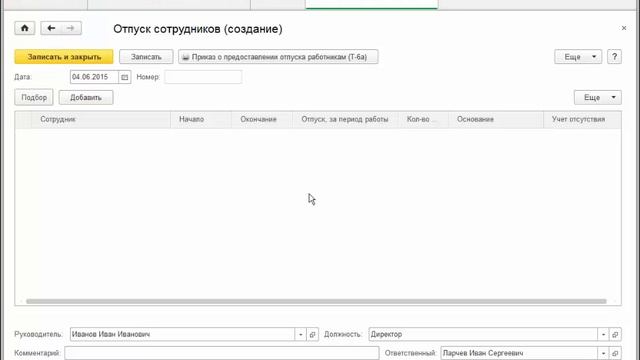Focus the Комментарий input field

coord(222,353)
